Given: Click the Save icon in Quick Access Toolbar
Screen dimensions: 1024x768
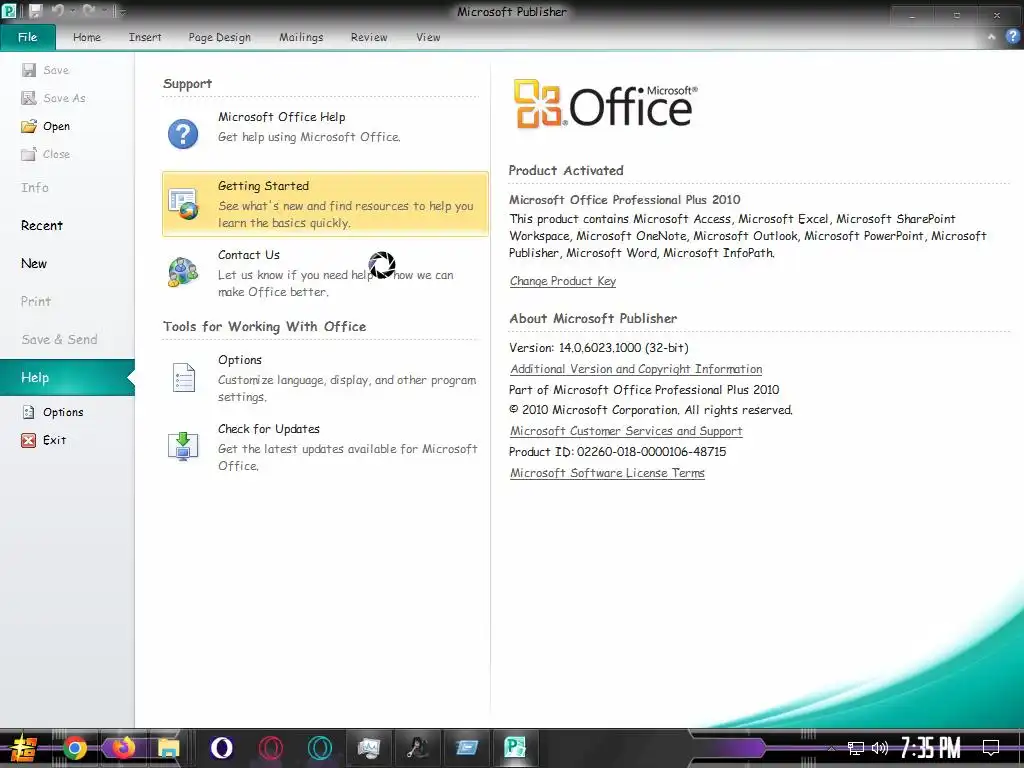Looking at the screenshot, I should [x=35, y=11].
